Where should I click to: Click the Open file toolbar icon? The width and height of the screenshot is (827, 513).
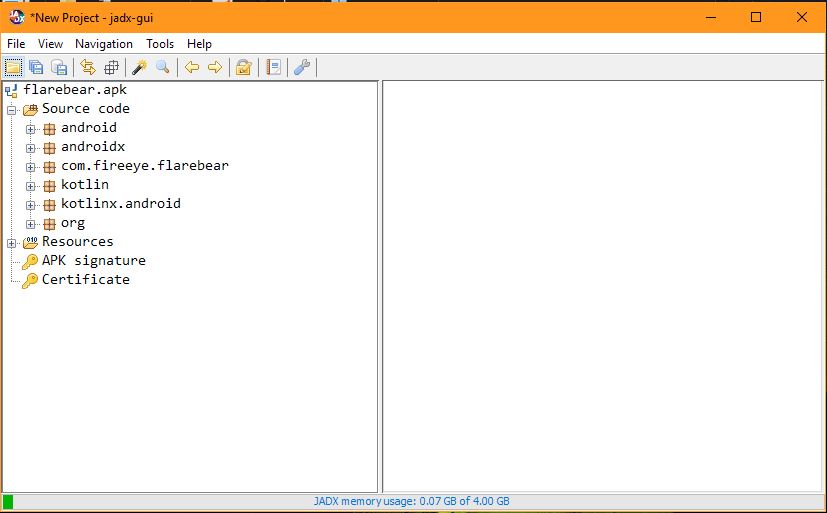pyautogui.click(x=13, y=67)
